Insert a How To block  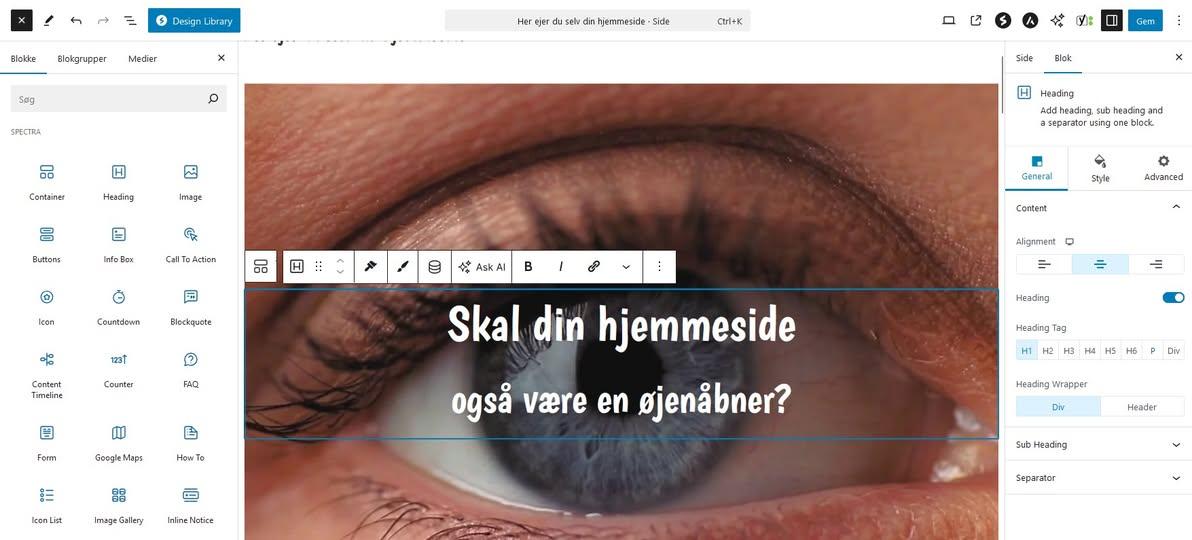click(191, 443)
